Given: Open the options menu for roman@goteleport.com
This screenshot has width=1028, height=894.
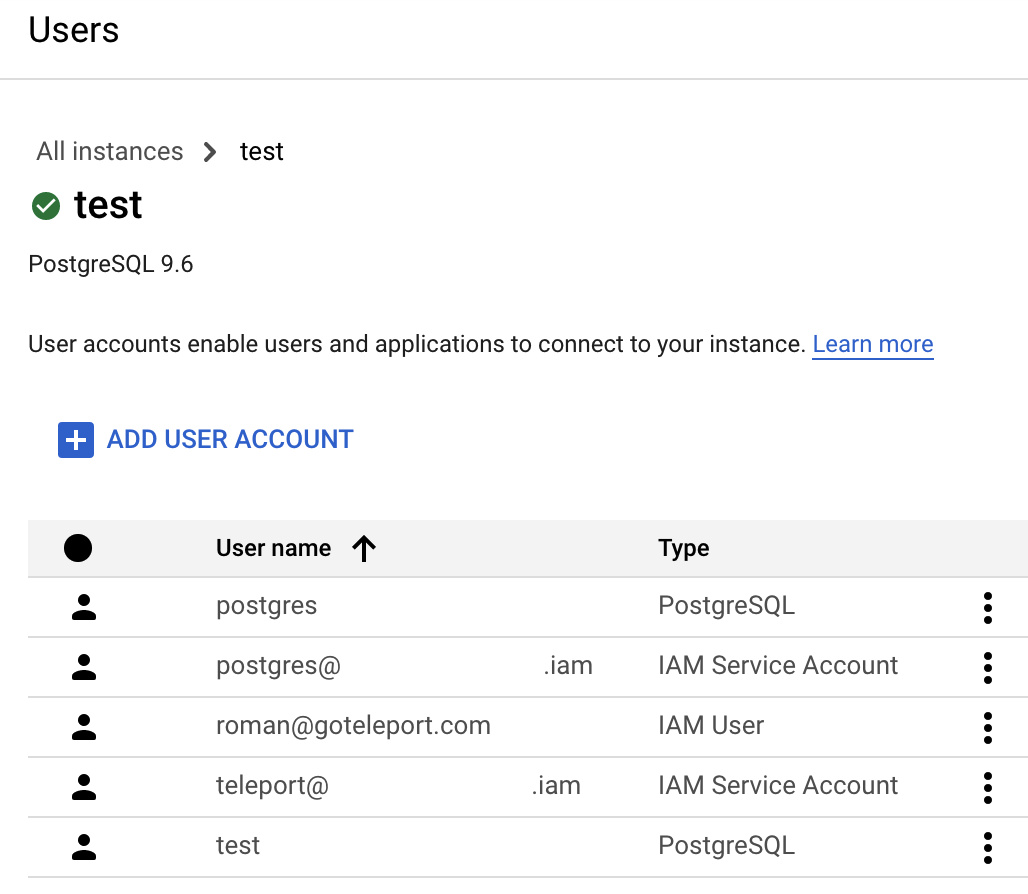Looking at the screenshot, I should click(x=987, y=726).
